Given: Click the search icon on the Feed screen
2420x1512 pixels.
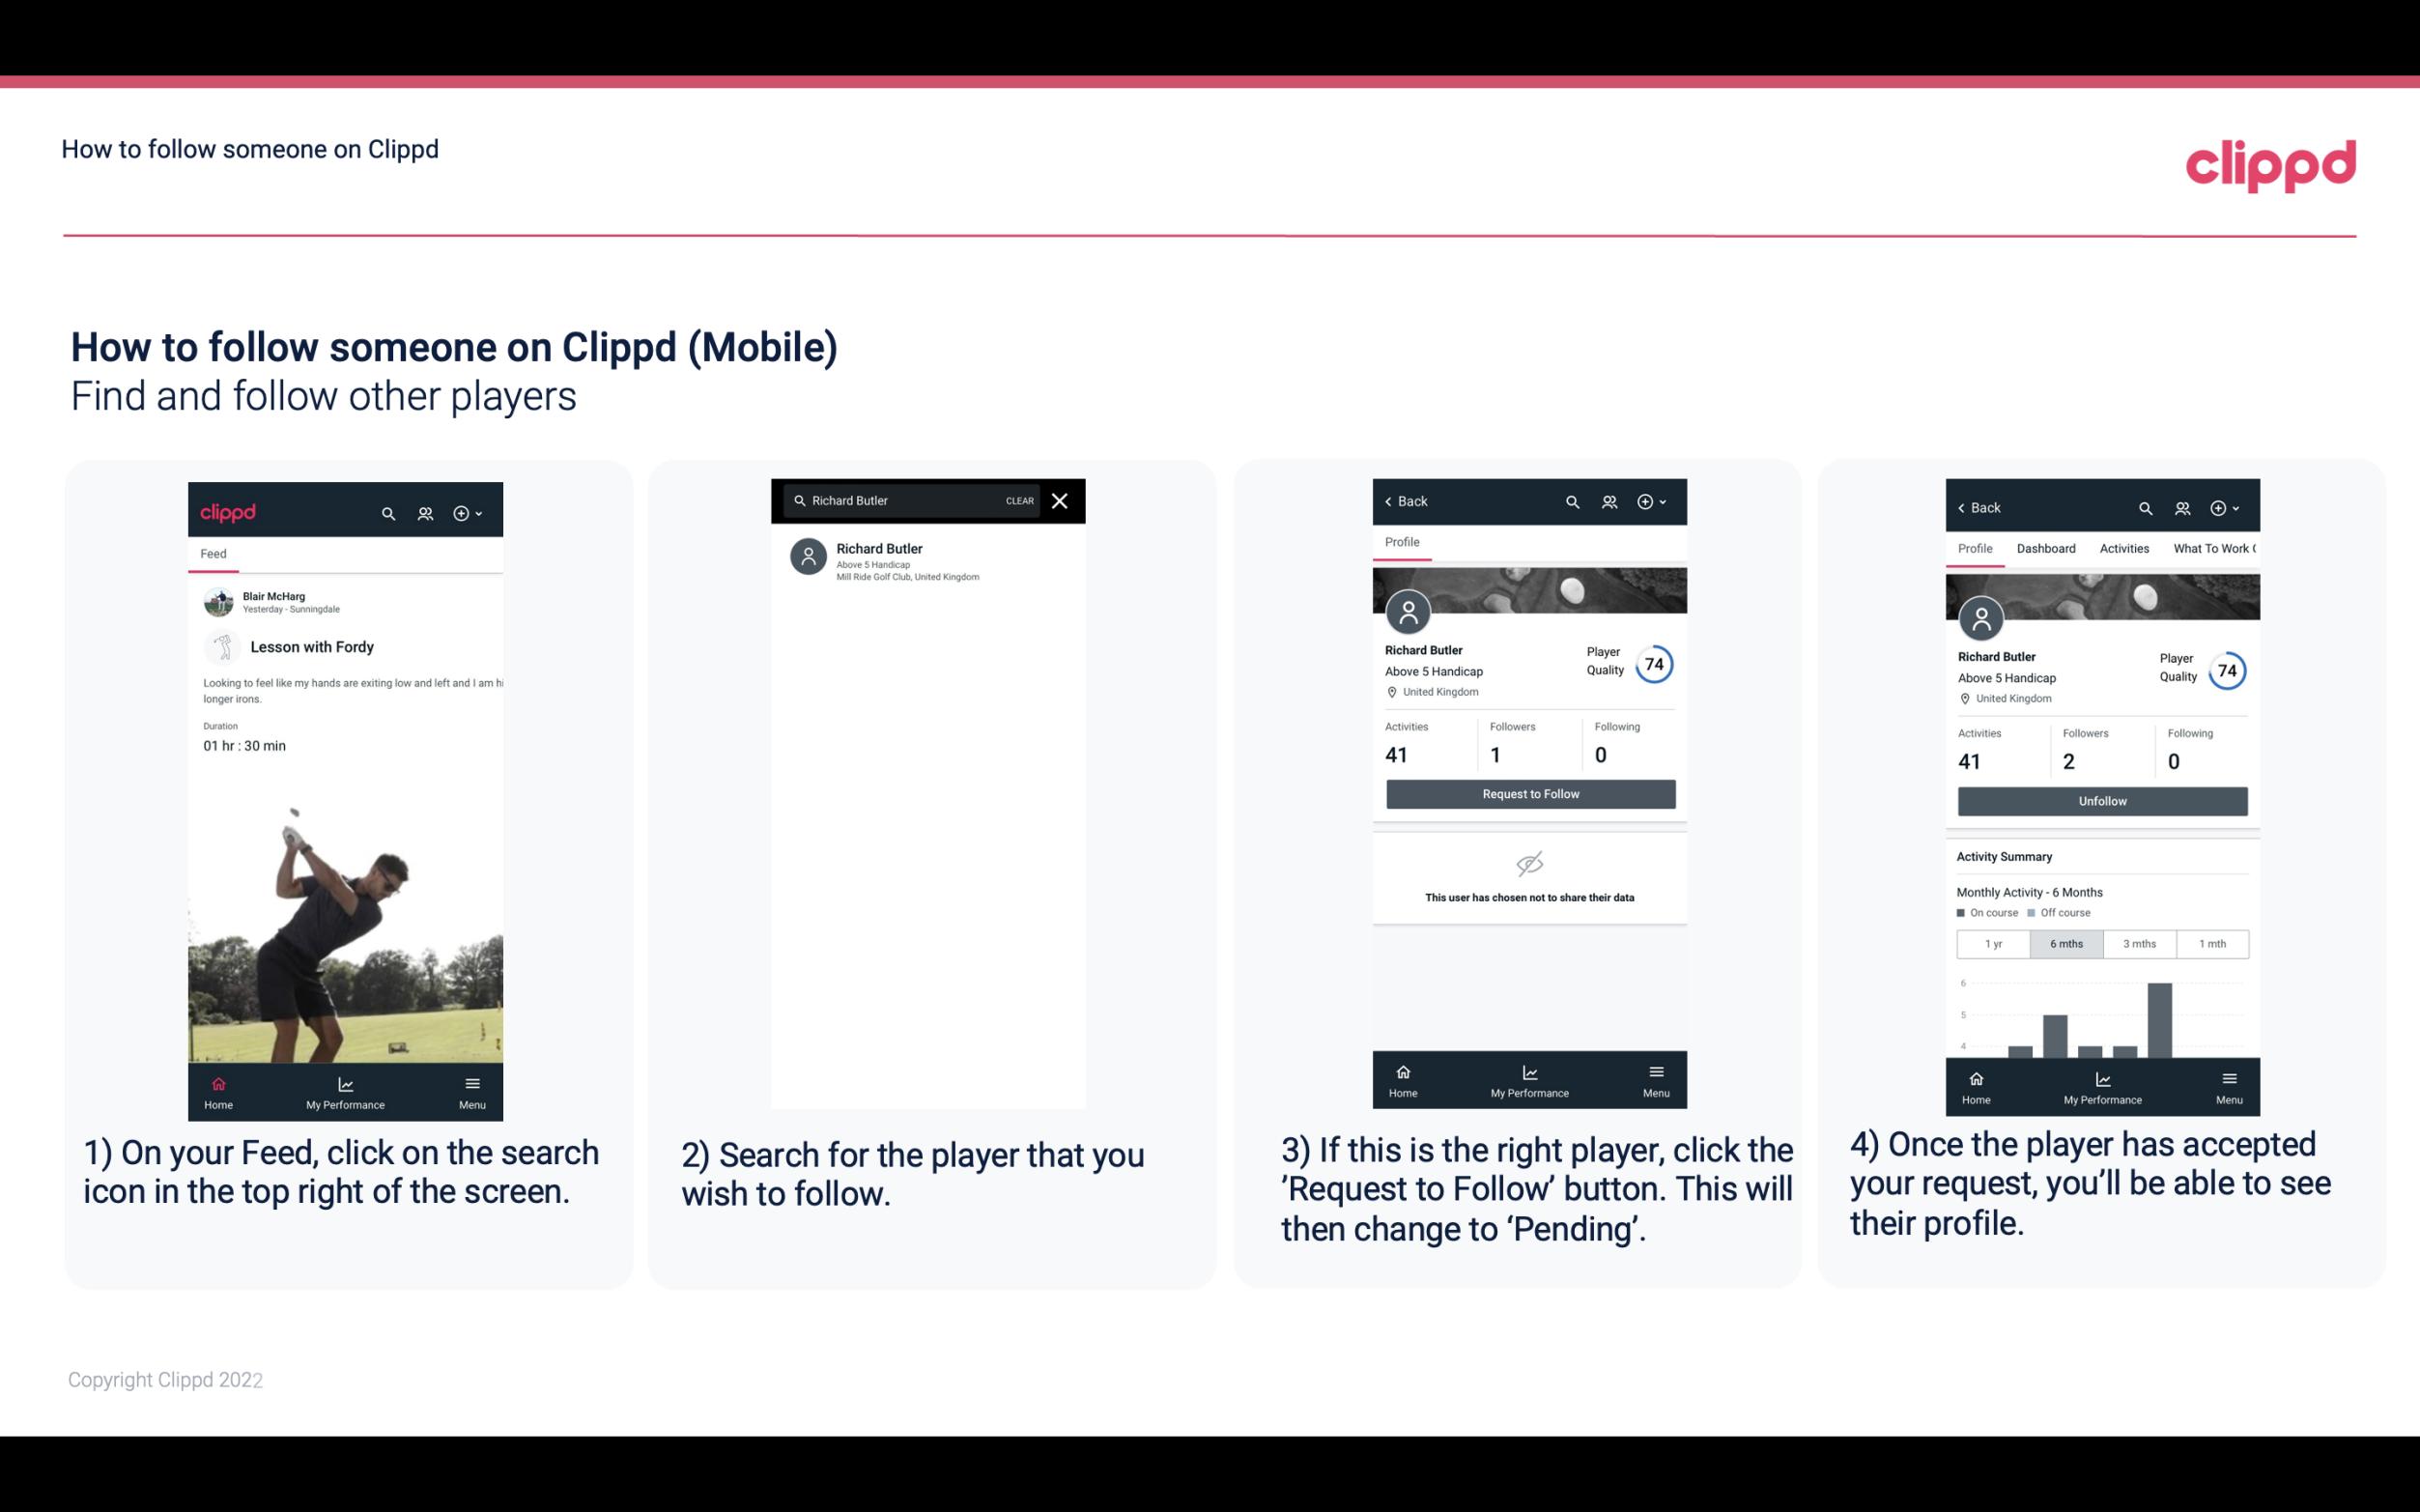Looking at the screenshot, I should [386, 510].
